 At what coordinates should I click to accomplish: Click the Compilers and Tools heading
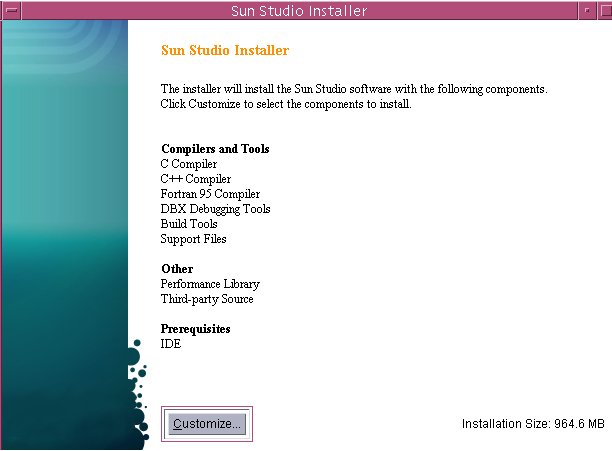(215, 149)
